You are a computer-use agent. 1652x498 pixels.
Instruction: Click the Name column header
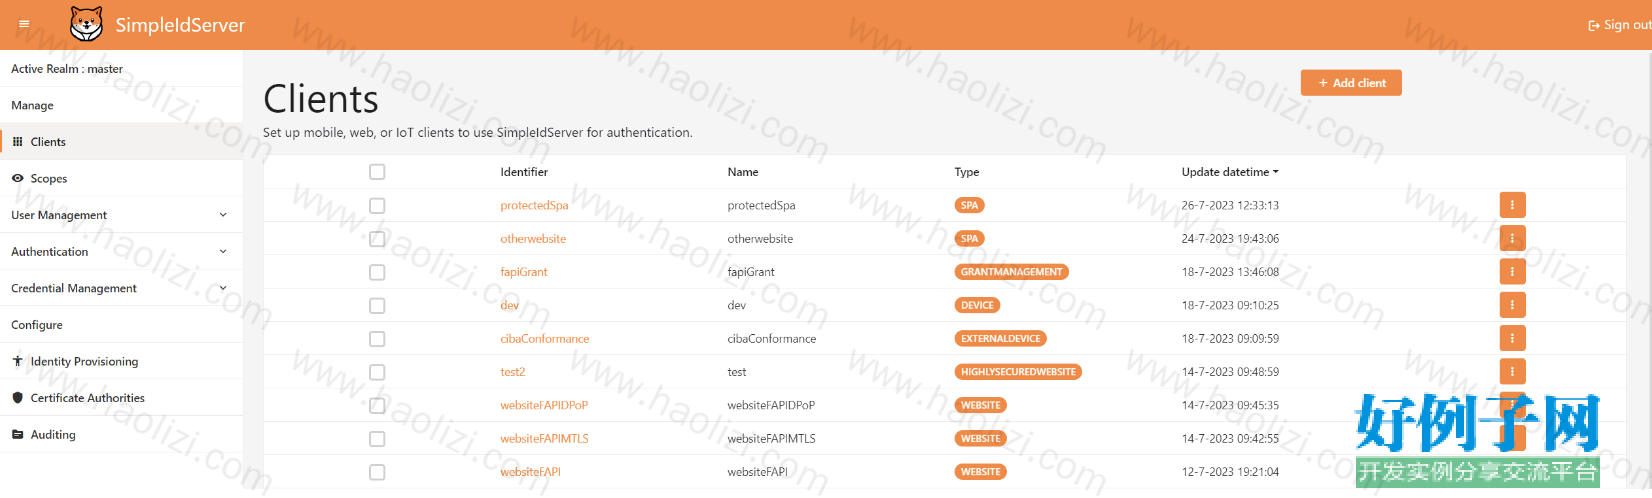point(743,172)
